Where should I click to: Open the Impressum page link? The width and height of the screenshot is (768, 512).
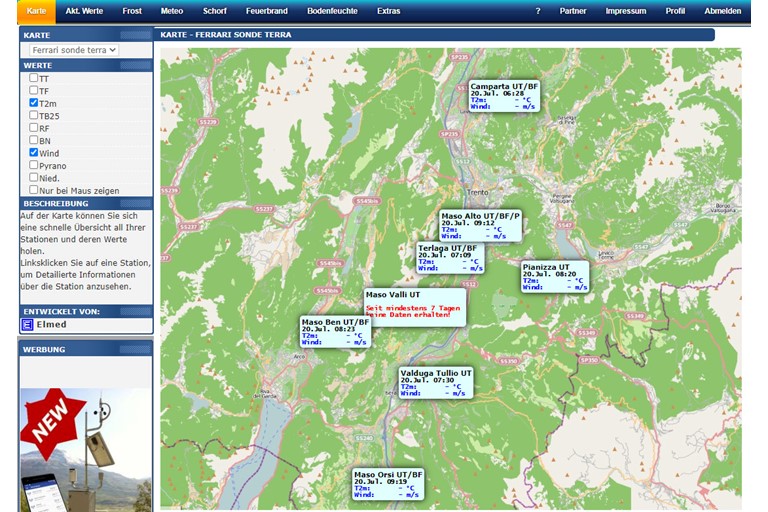tap(625, 11)
